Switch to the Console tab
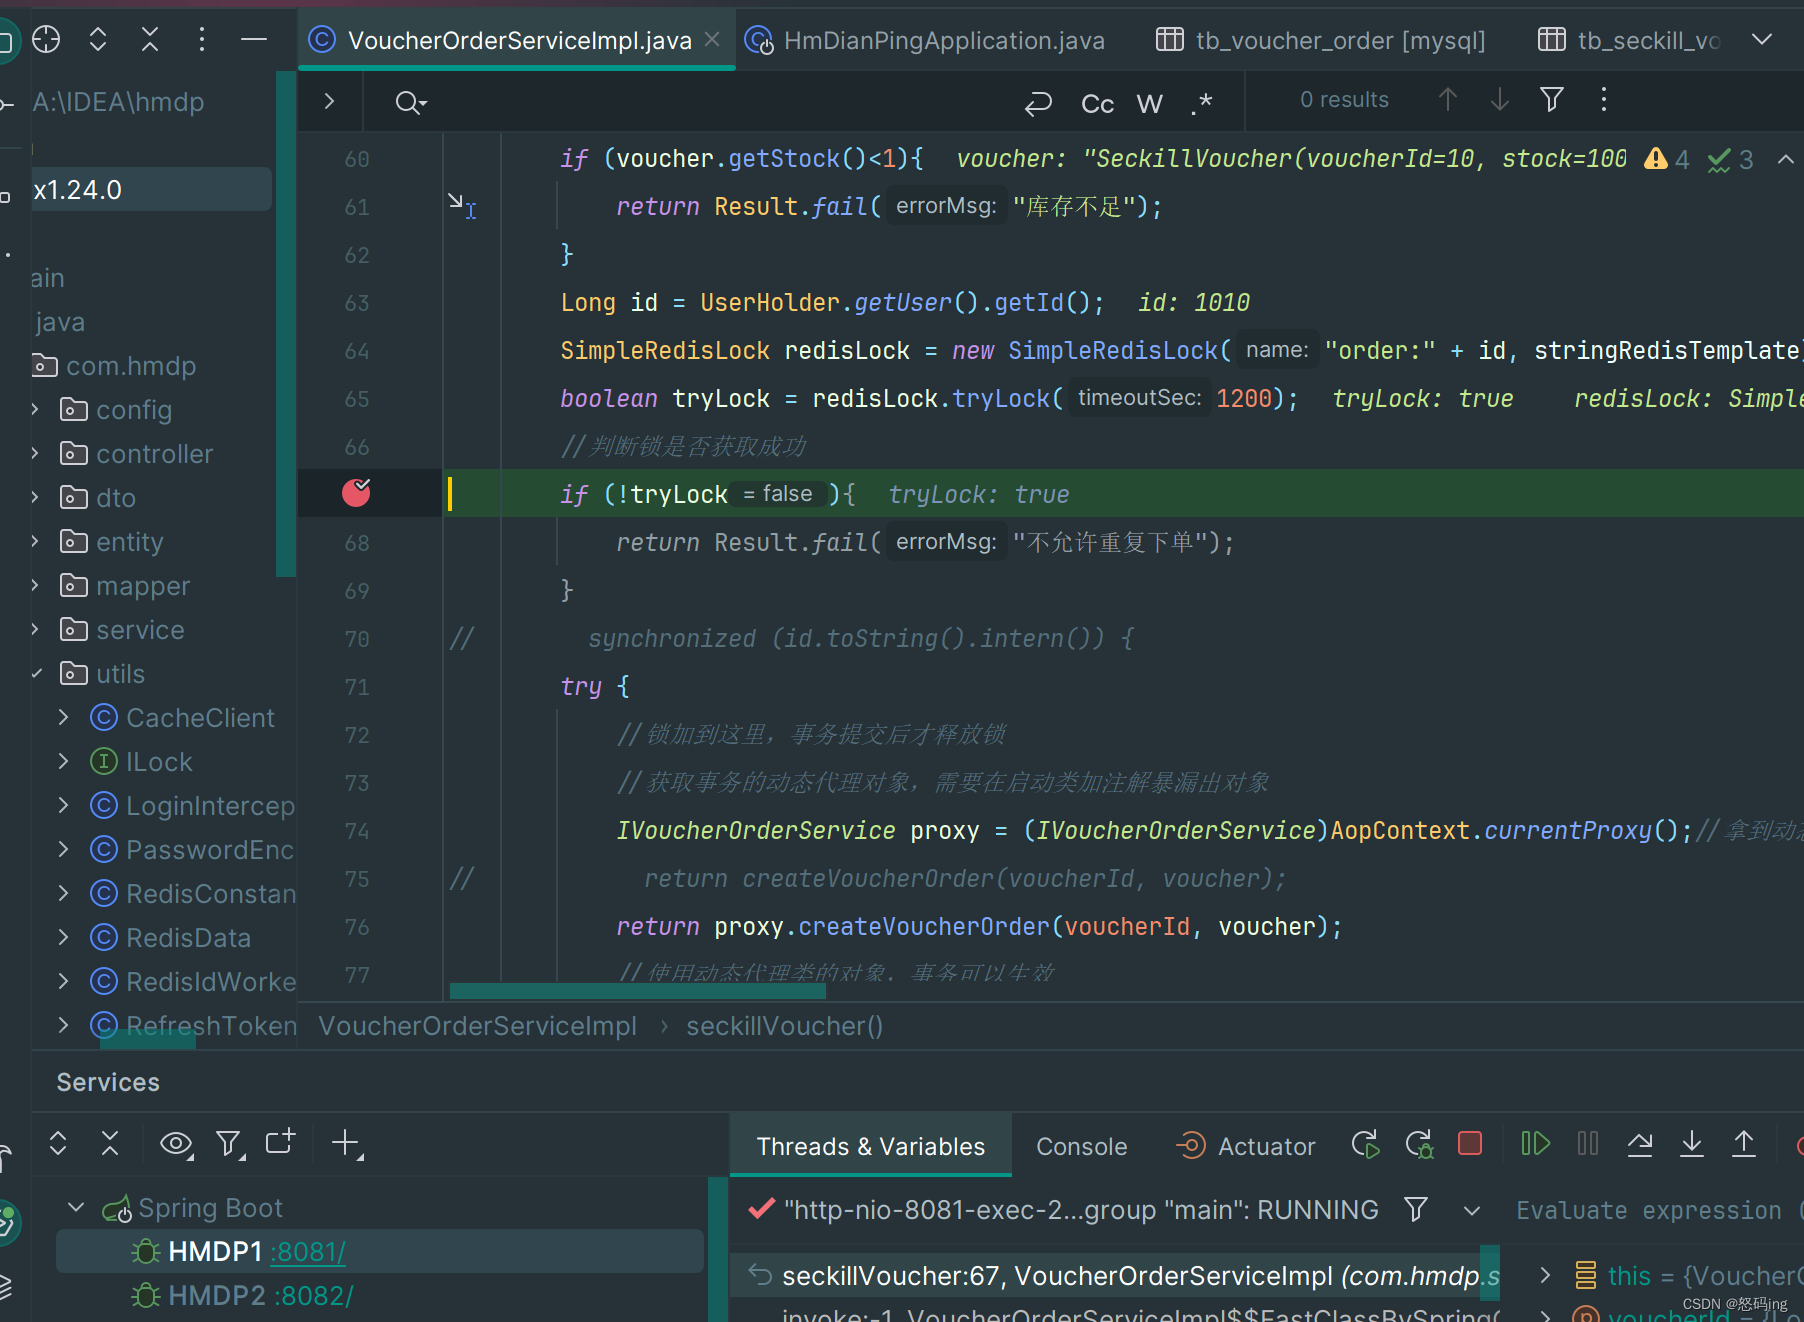This screenshot has width=1804, height=1322. (x=1081, y=1147)
